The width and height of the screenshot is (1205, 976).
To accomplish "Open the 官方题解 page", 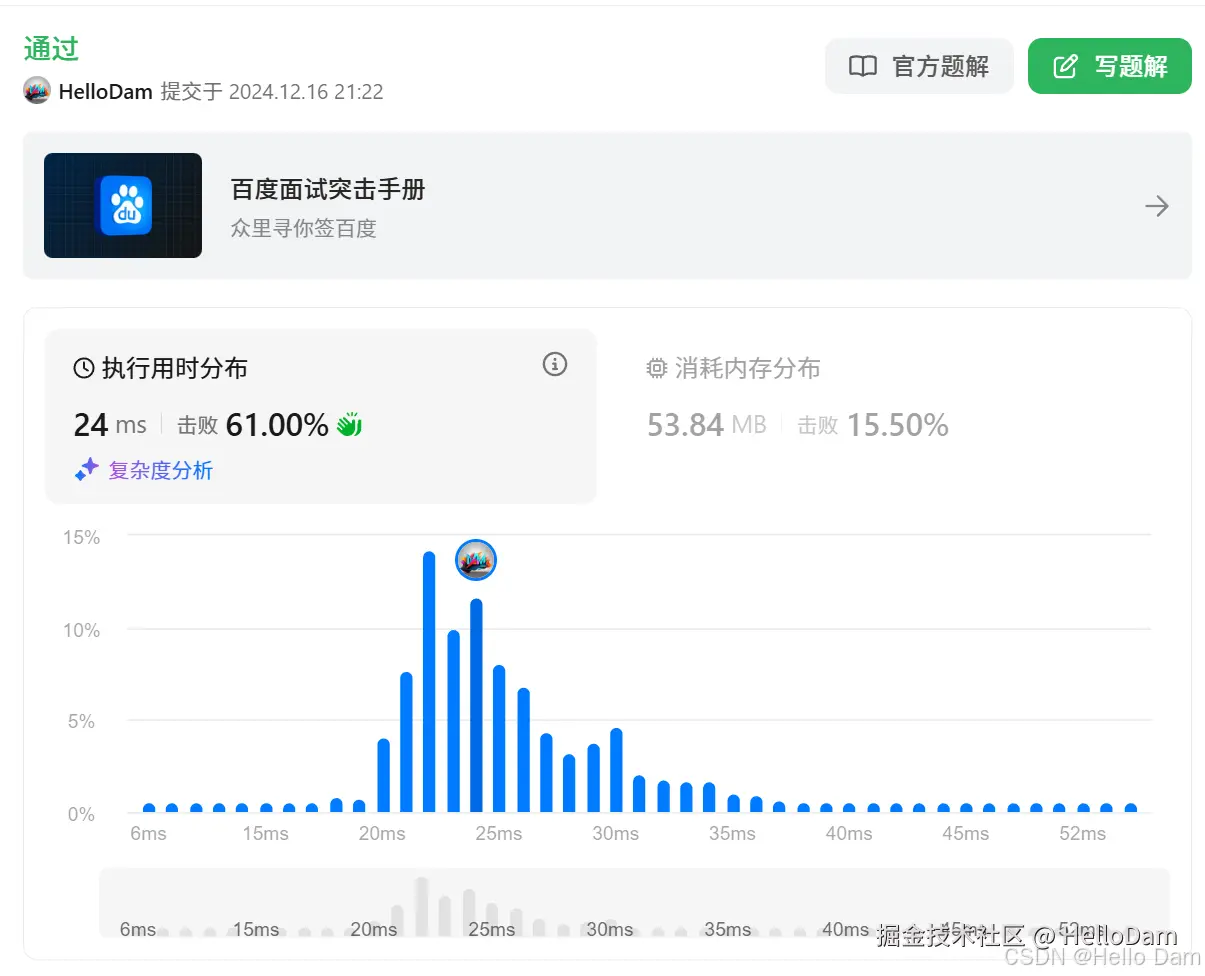I will coord(918,66).
